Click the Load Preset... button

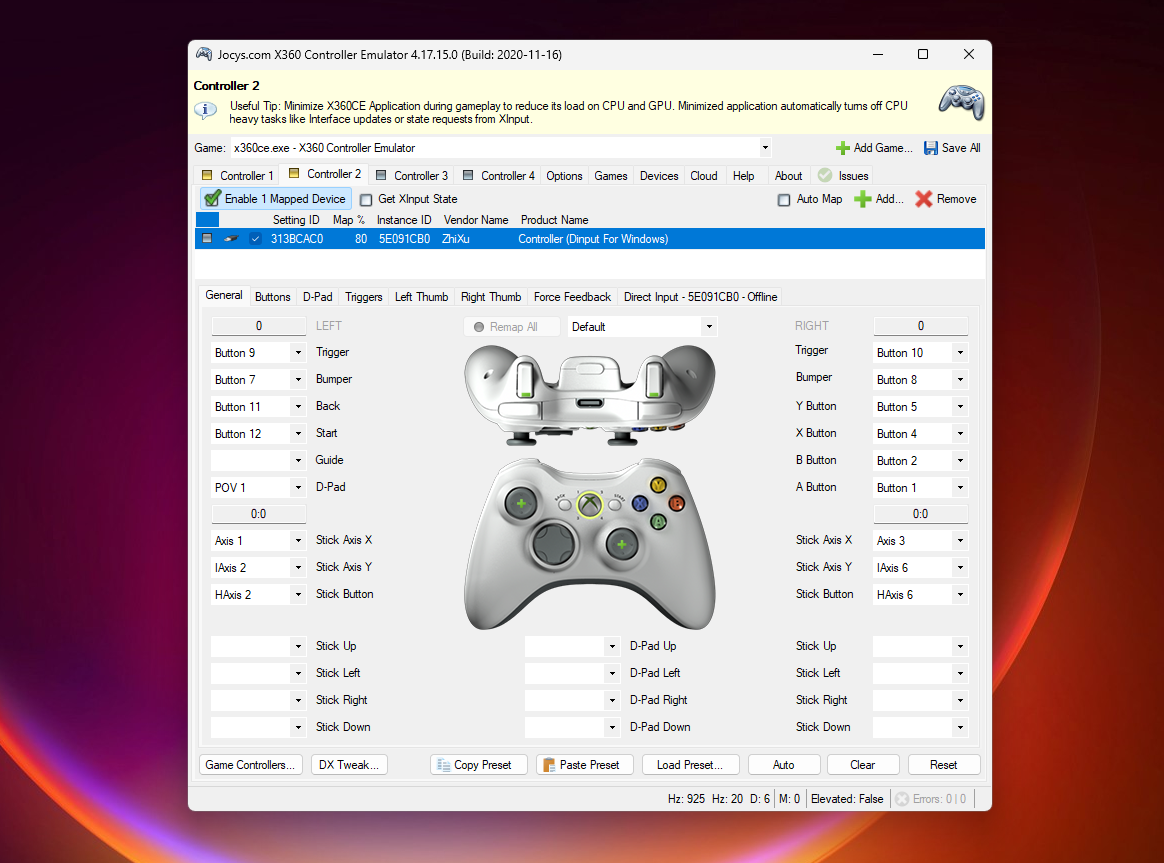click(x=690, y=765)
